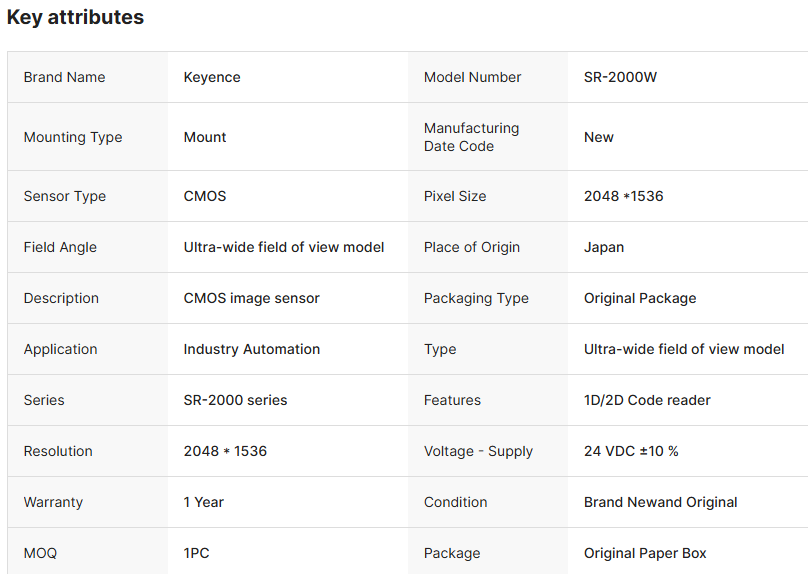Screen dimensions: 808x574
Task: Select the 1PC MOQ value
Action: tap(197, 553)
